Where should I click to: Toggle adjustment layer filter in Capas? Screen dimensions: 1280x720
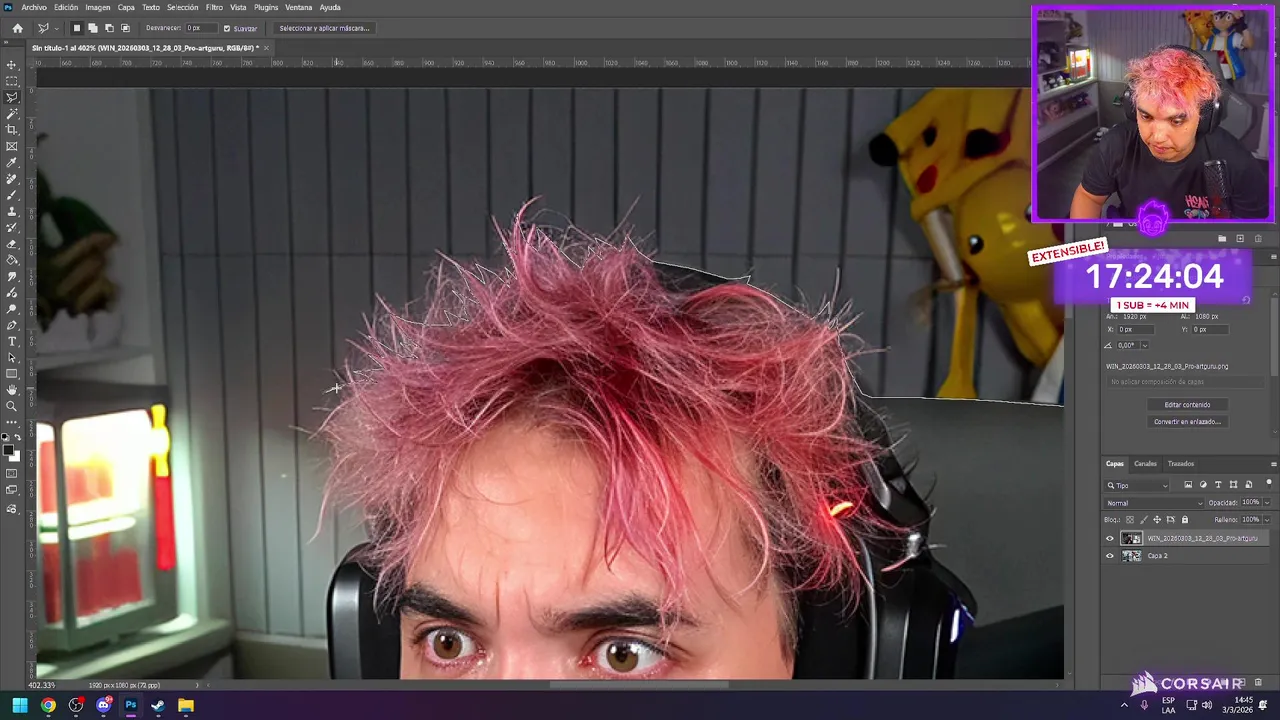(x=1203, y=485)
